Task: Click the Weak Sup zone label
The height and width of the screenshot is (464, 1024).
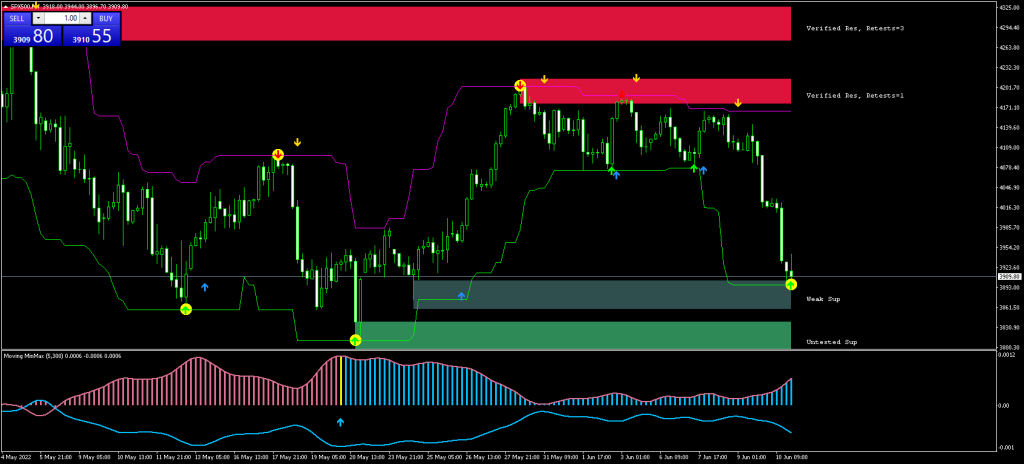Action: 823,298
